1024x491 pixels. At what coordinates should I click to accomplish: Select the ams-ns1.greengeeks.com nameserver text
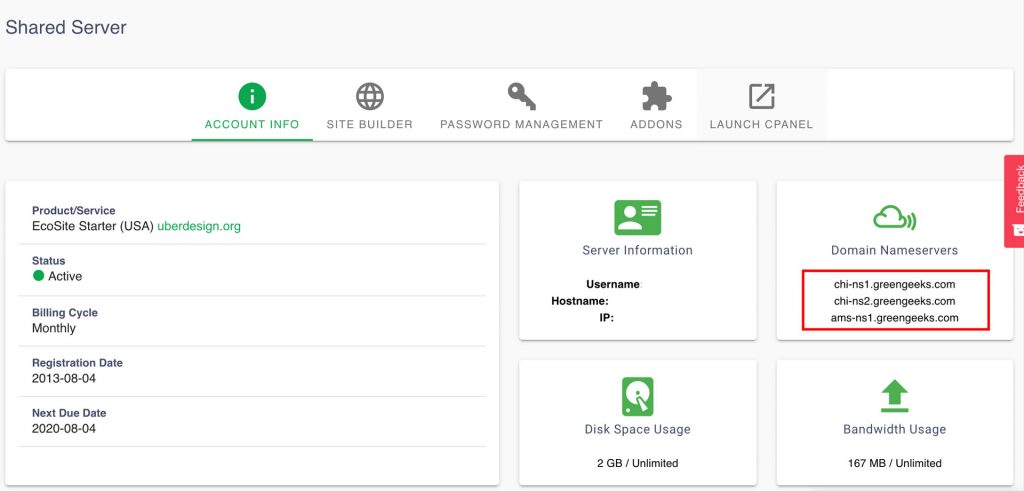point(894,318)
